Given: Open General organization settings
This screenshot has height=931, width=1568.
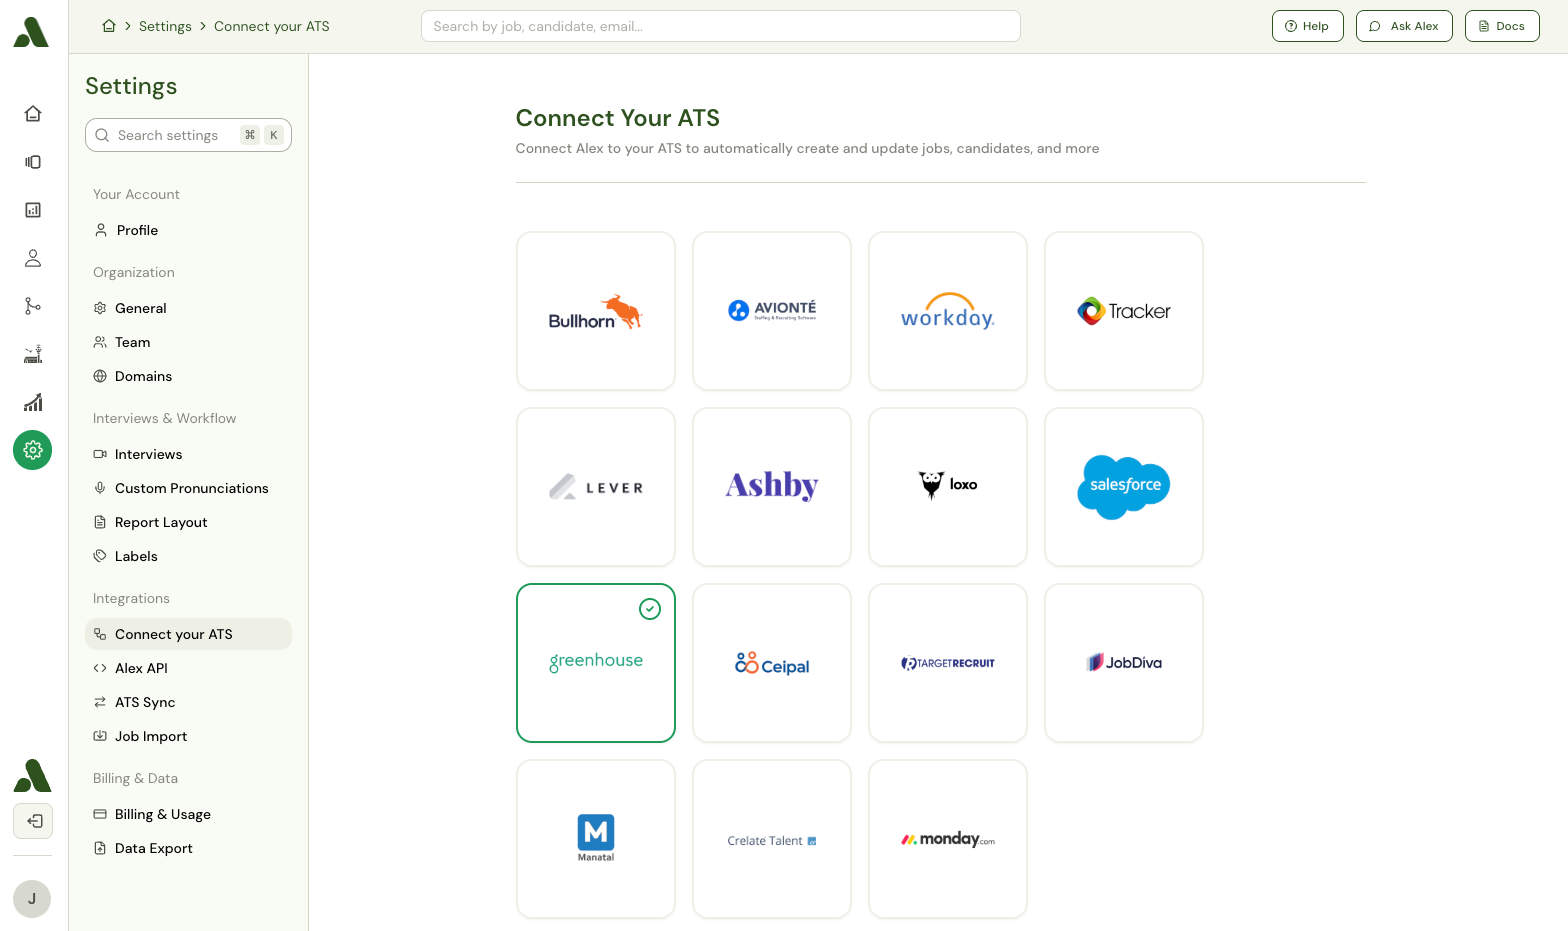Looking at the screenshot, I should tap(188, 308).
